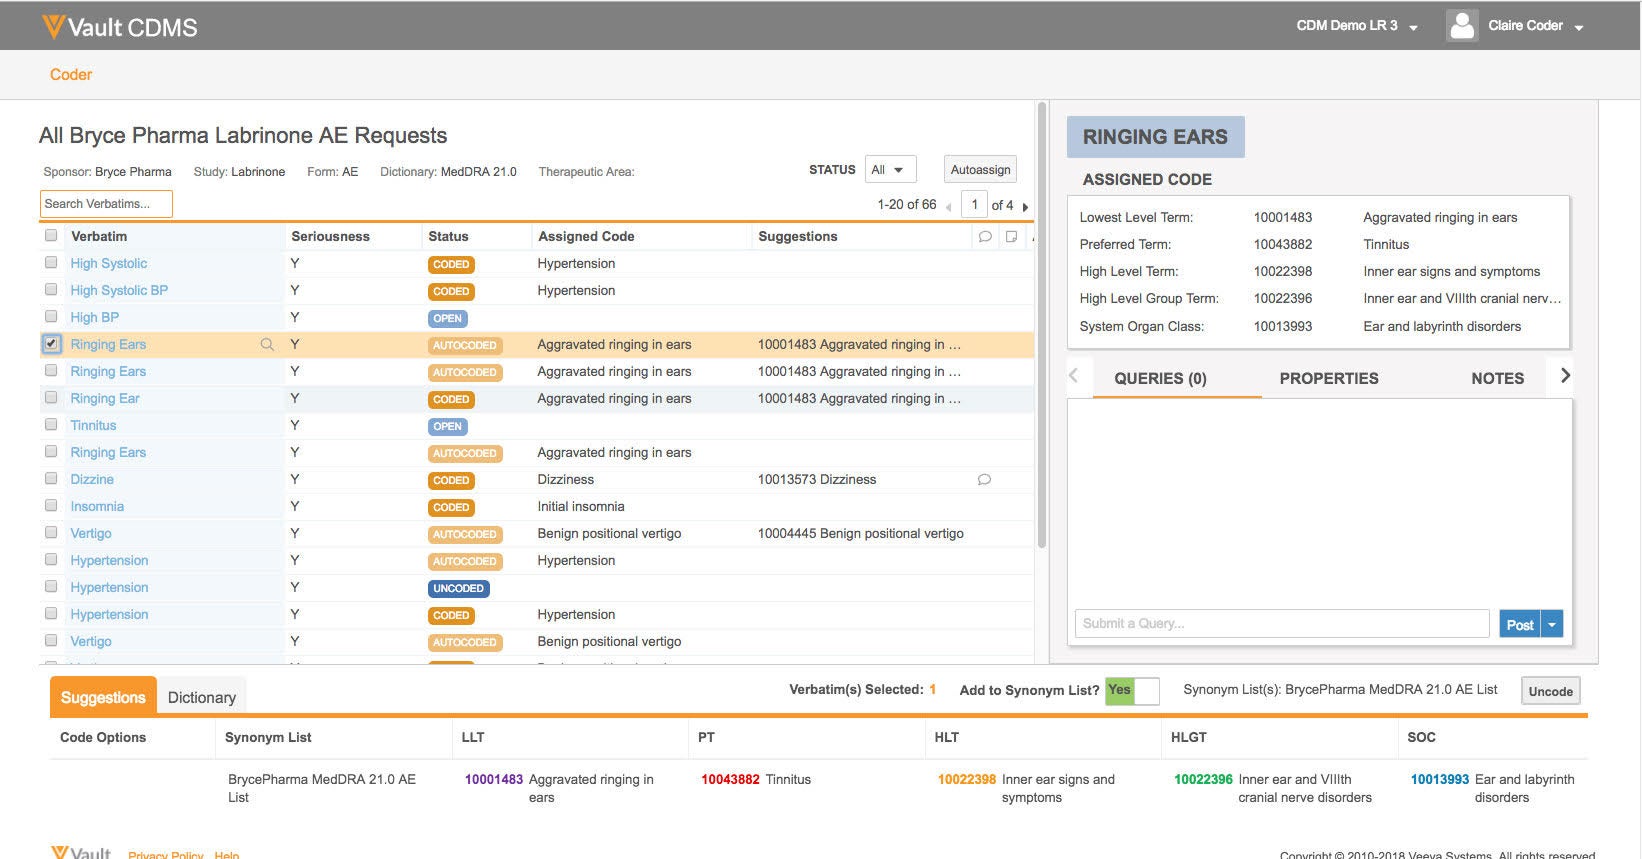Click the Search Verbatims input field
The image size is (1642, 859).
tap(106, 204)
